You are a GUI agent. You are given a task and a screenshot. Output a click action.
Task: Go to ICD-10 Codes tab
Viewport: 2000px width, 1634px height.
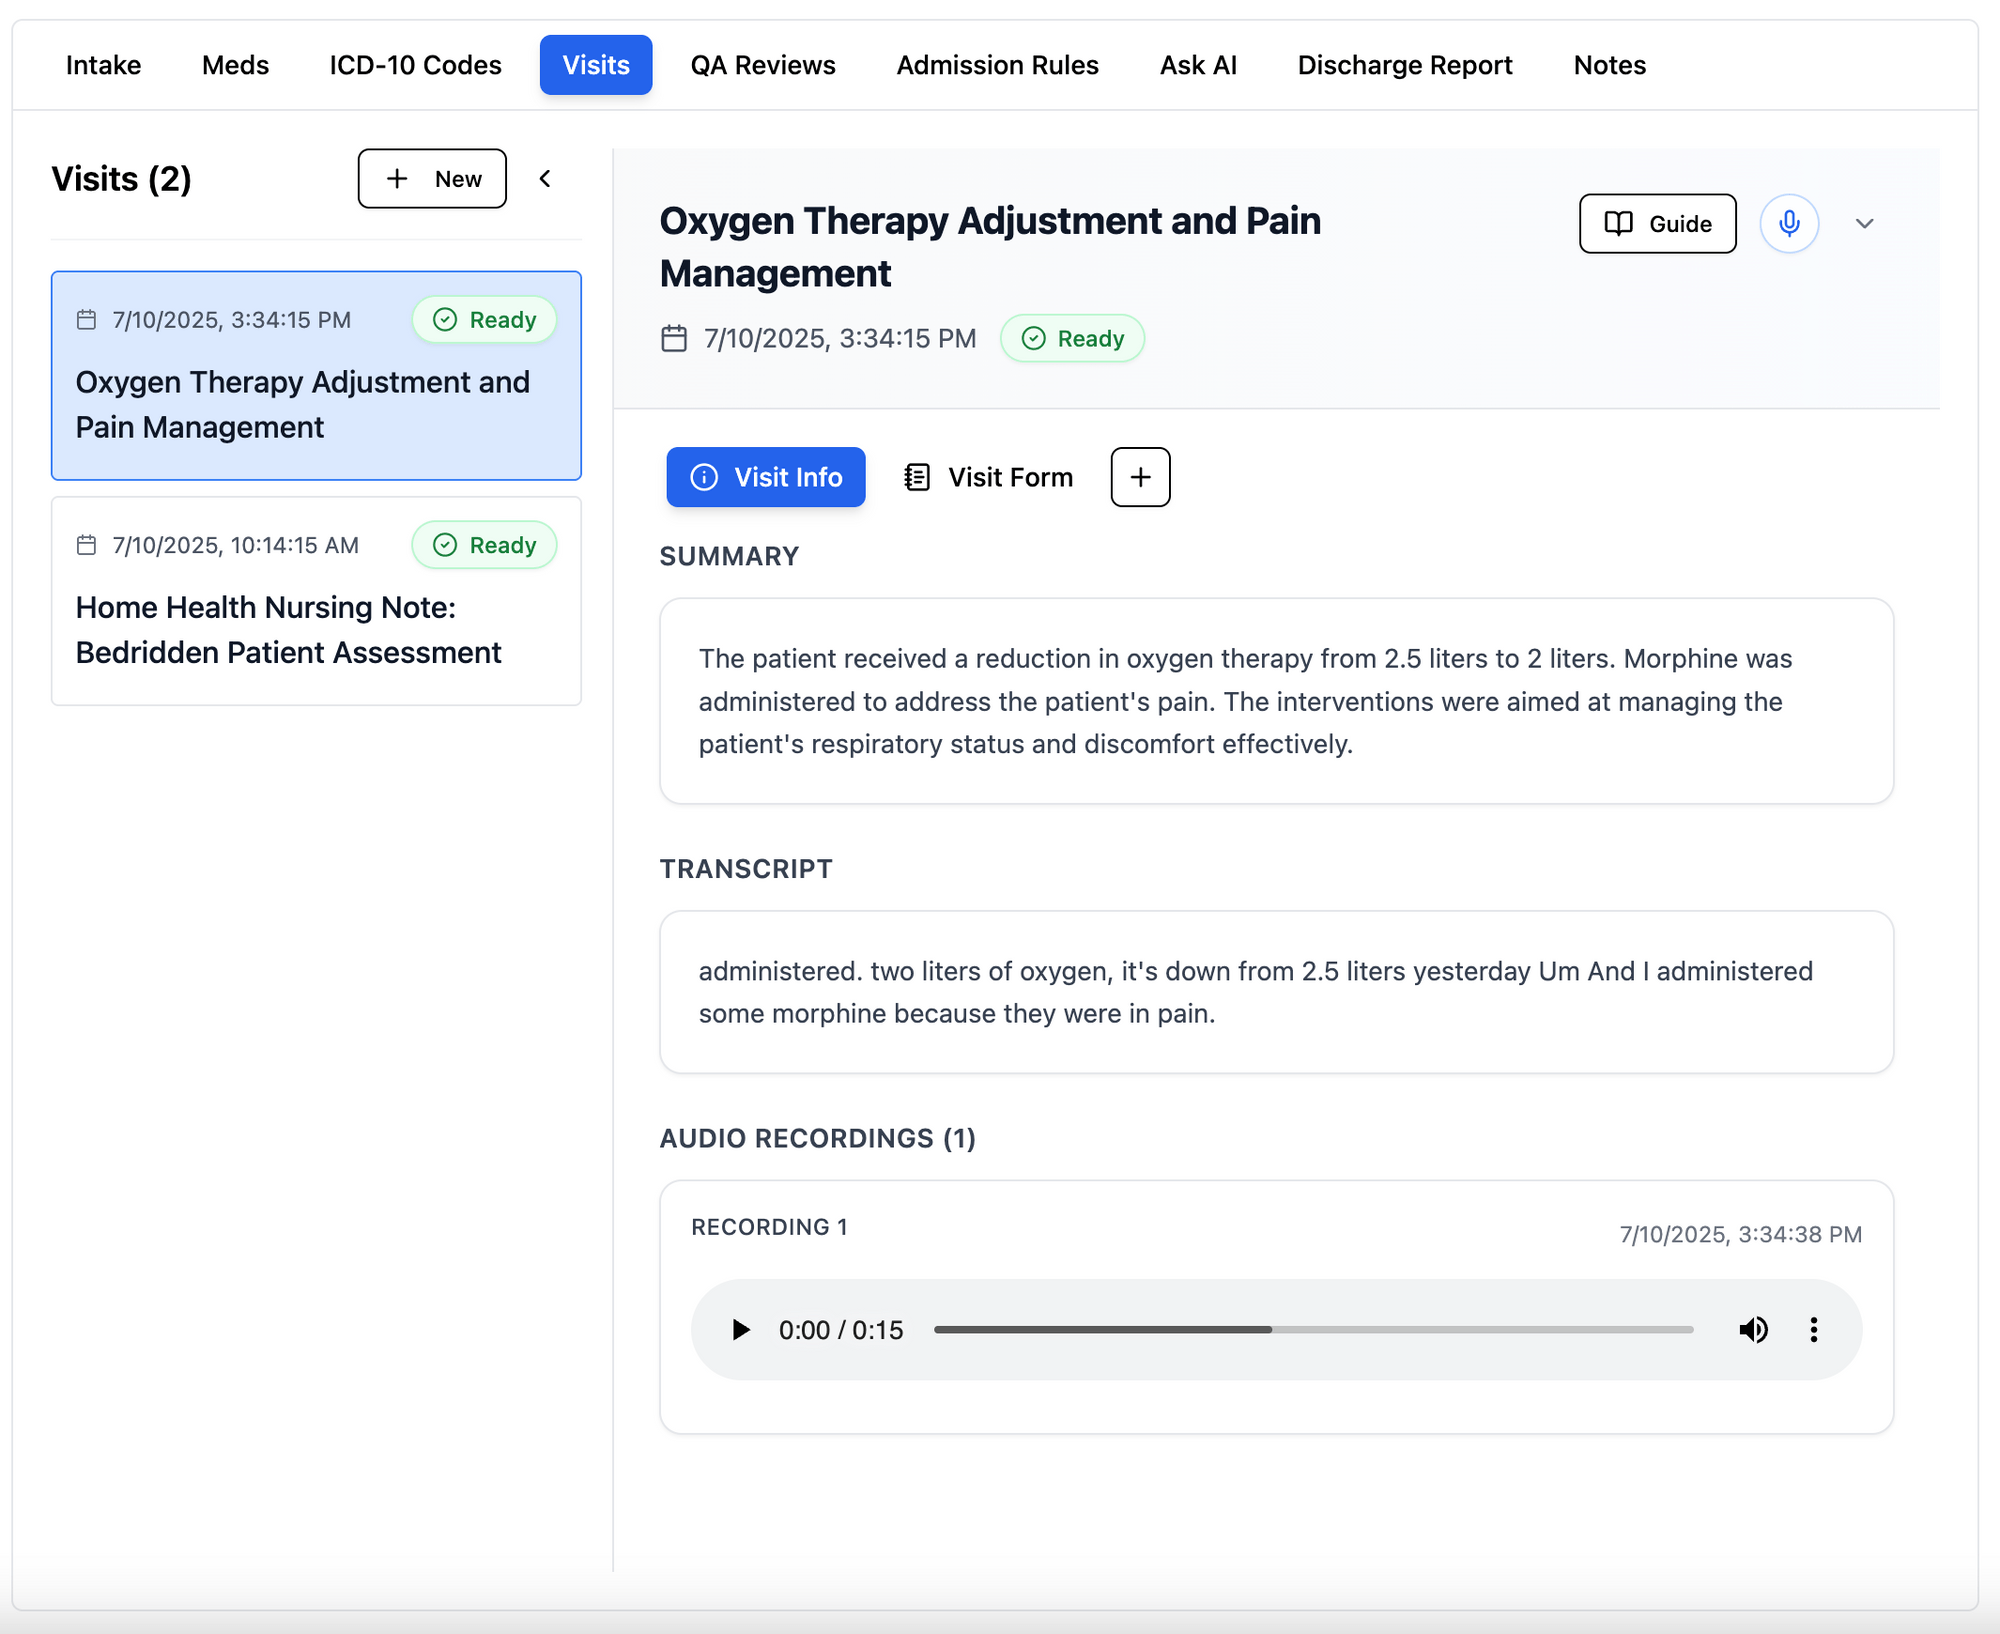[415, 65]
